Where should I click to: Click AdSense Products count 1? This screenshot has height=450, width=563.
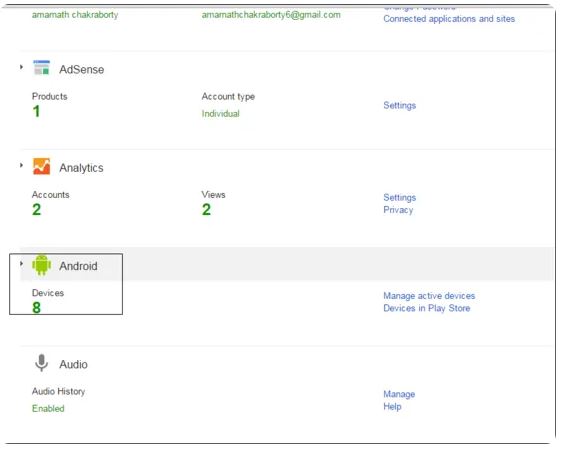click(36, 111)
